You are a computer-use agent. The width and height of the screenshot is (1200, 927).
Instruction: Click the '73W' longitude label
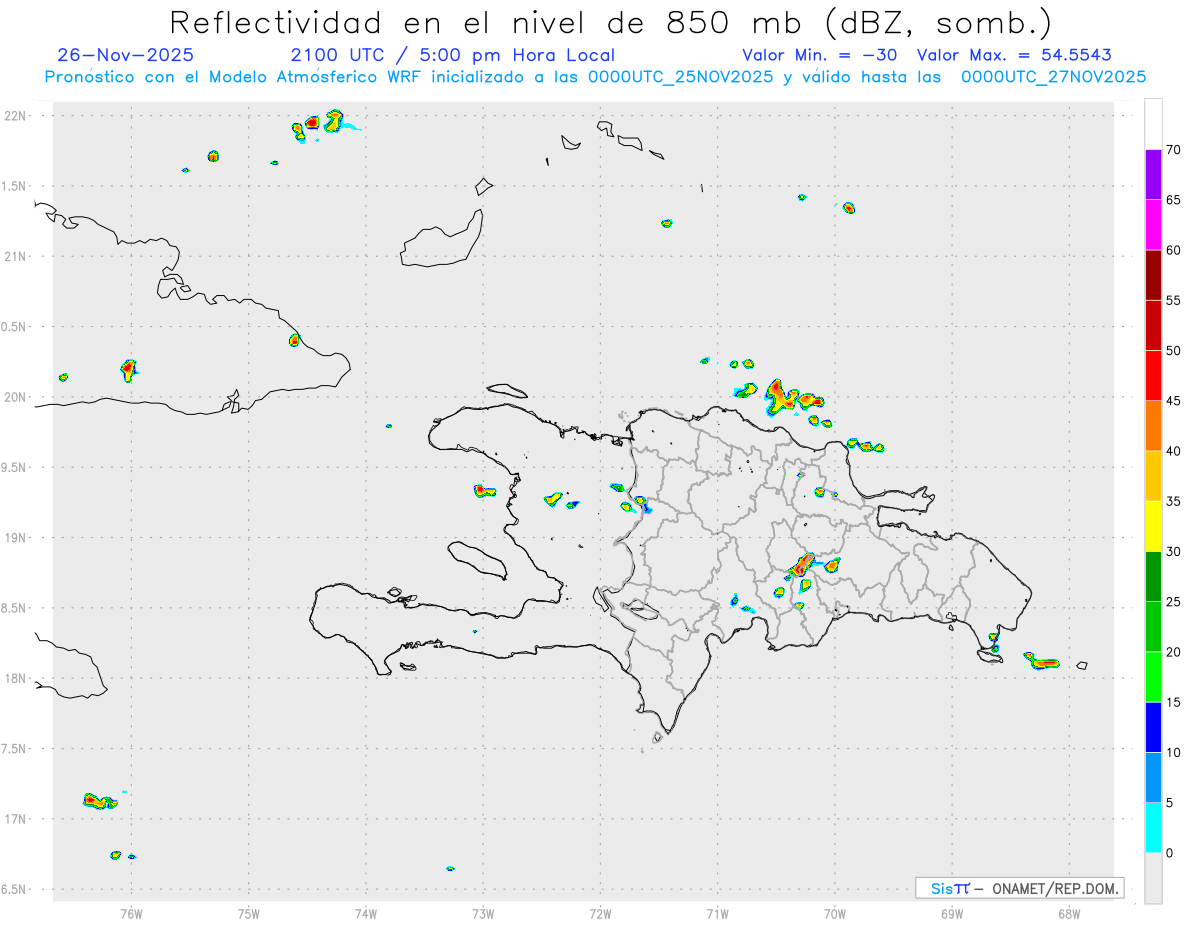(482, 913)
